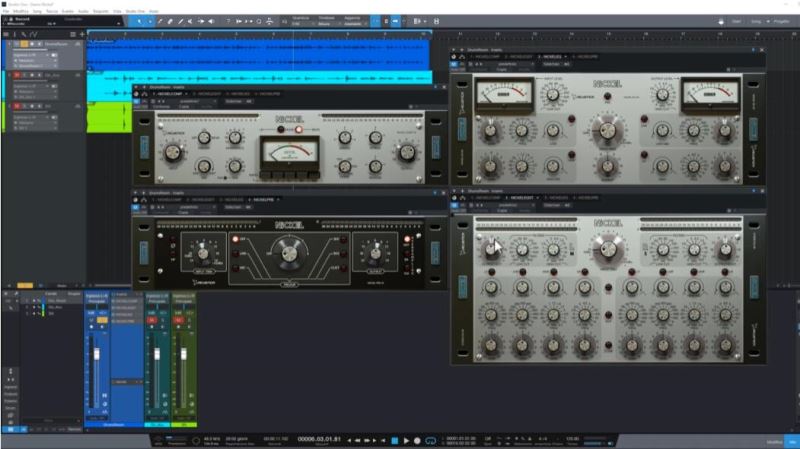This screenshot has width=800, height=449.
Task: Select the Bend tool in the toolbar
Action: [201, 21]
